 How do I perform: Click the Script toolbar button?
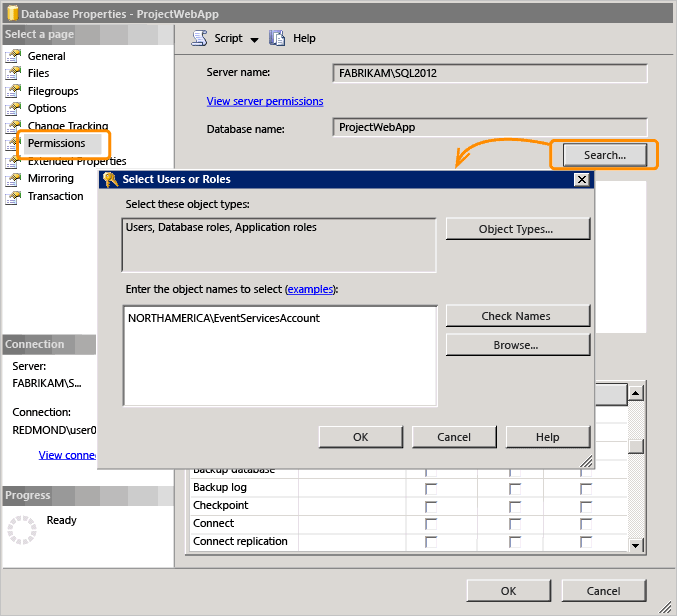pyautogui.click(x=228, y=38)
